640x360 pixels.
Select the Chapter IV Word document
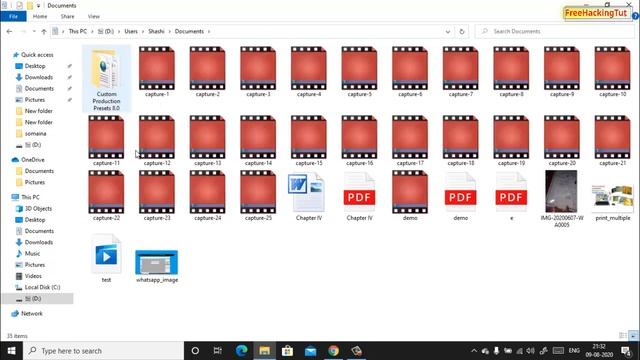pos(309,196)
